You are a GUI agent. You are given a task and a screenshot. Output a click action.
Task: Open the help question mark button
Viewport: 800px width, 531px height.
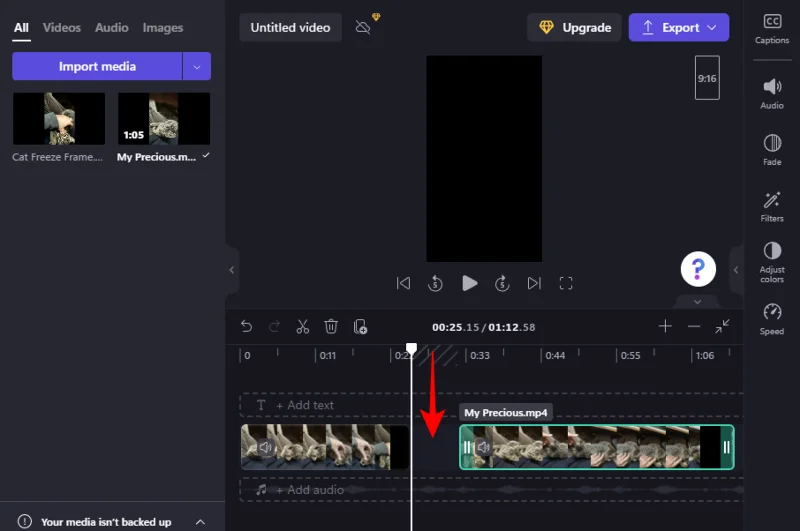tap(698, 269)
